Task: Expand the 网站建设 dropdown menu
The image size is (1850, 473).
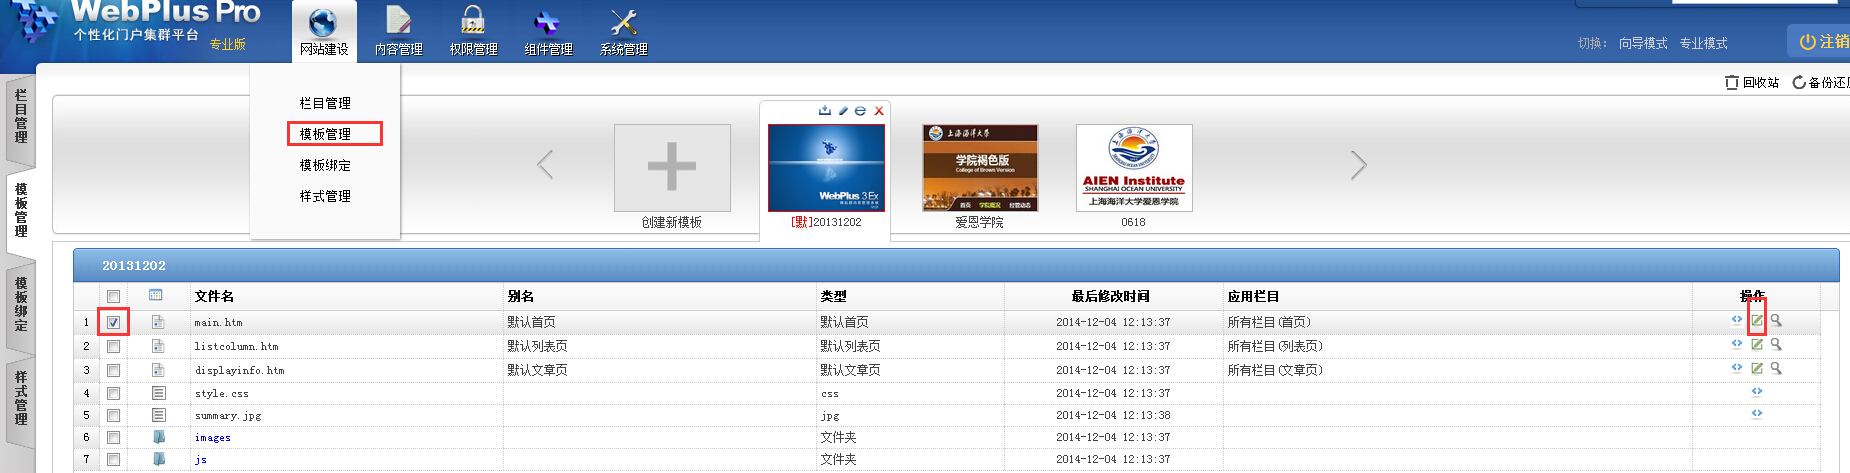Action: click(323, 32)
